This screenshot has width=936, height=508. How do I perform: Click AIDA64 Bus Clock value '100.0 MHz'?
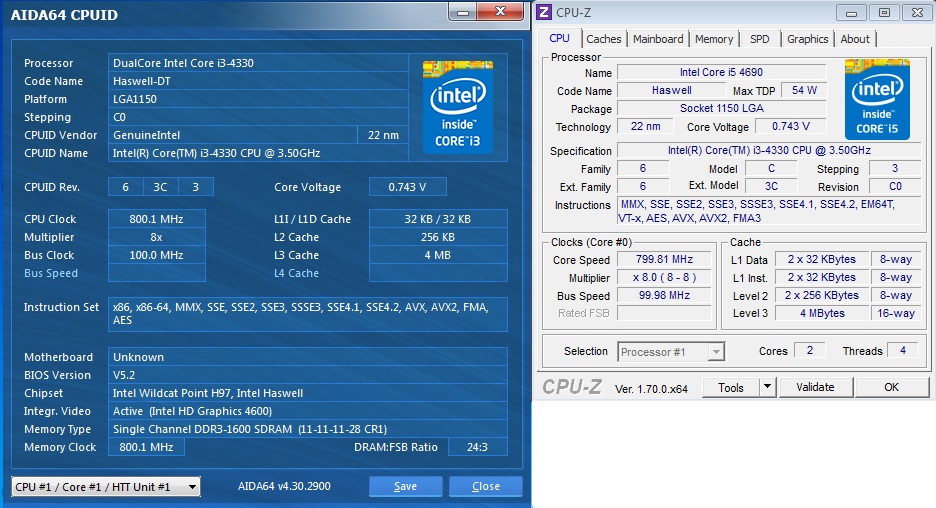[x=156, y=254]
